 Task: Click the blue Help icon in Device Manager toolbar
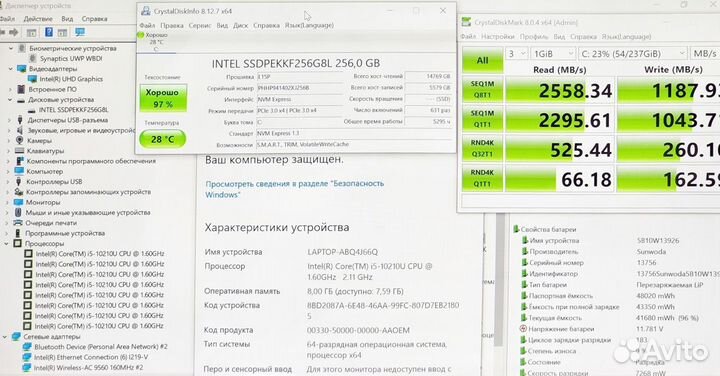(49, 32)
